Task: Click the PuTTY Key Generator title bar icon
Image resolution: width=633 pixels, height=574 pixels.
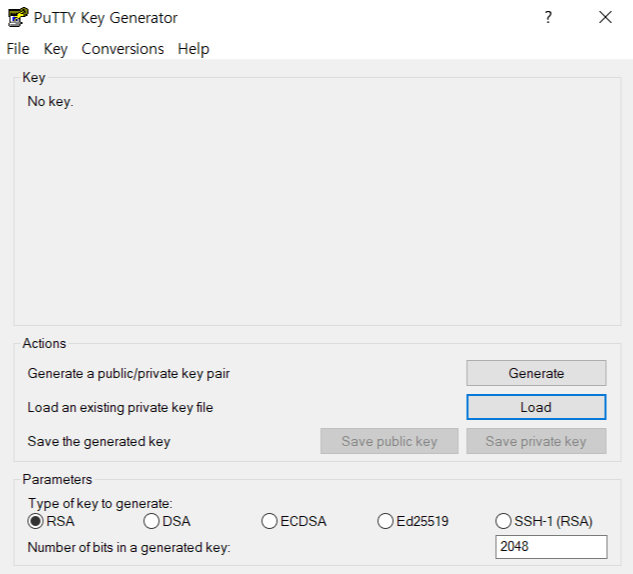Action: coord(18,17)
